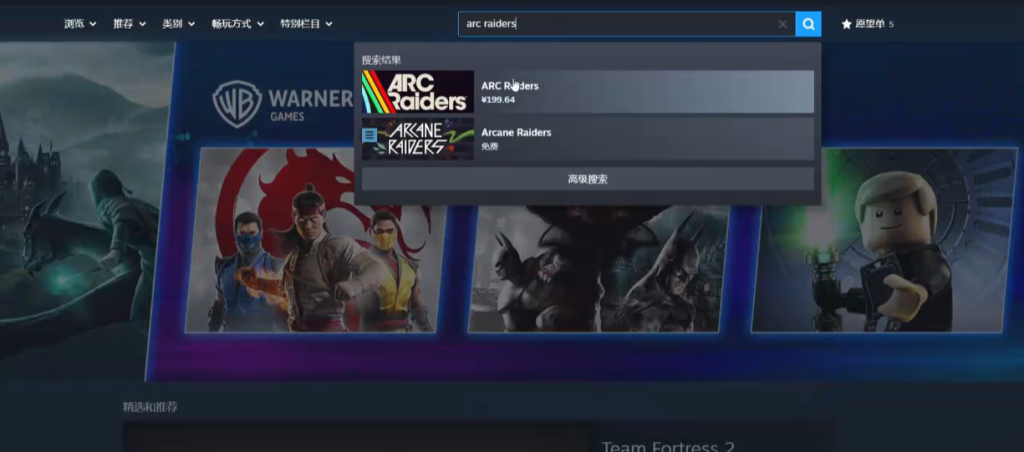Open the wishlist (愿望单) star link

click(x=867, y=24)
